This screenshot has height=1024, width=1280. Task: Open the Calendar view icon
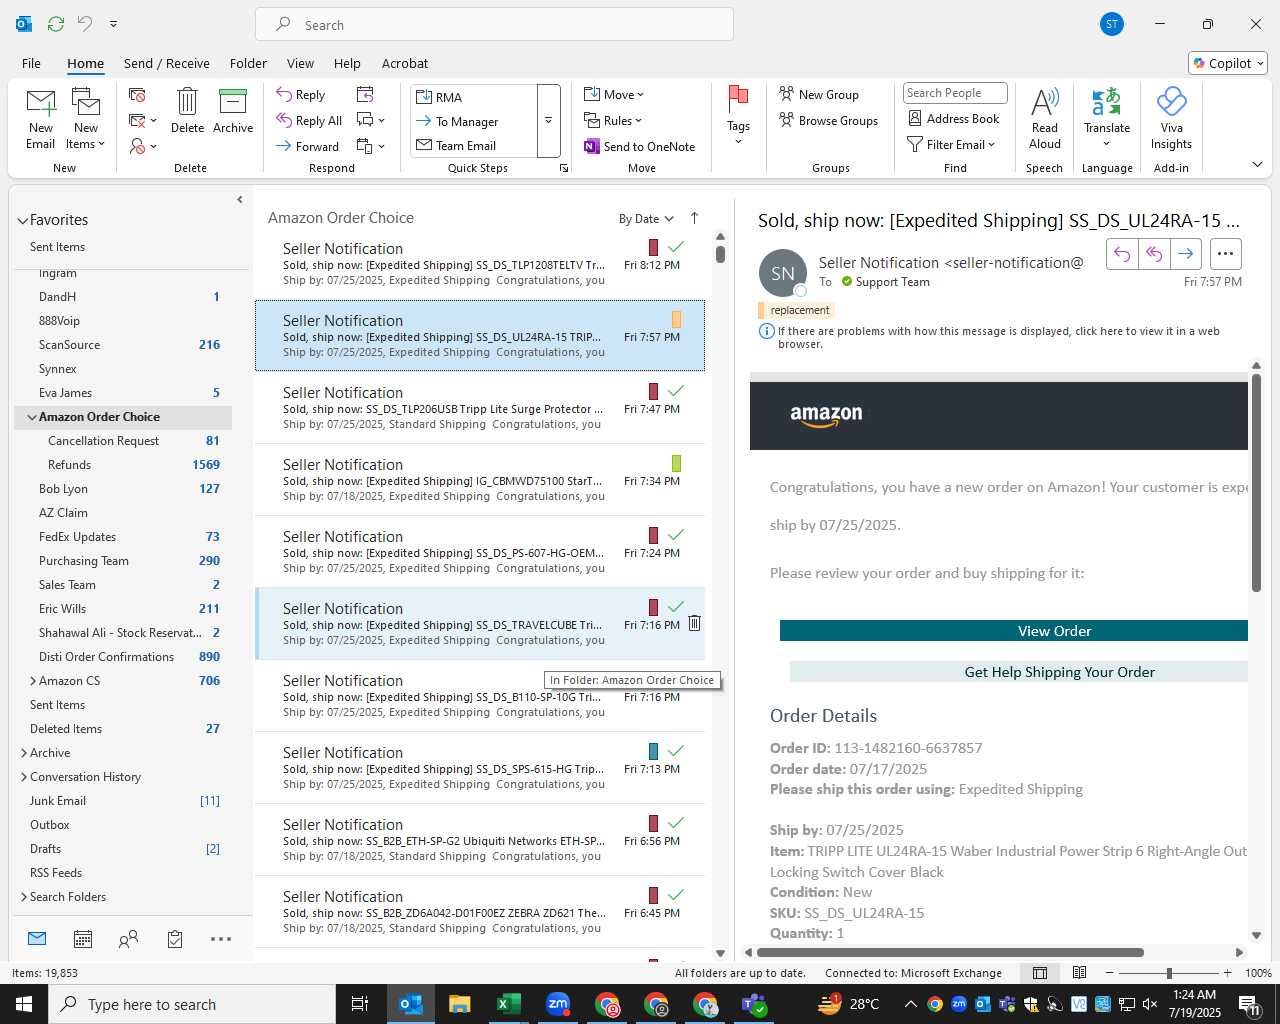pos(83,938)
